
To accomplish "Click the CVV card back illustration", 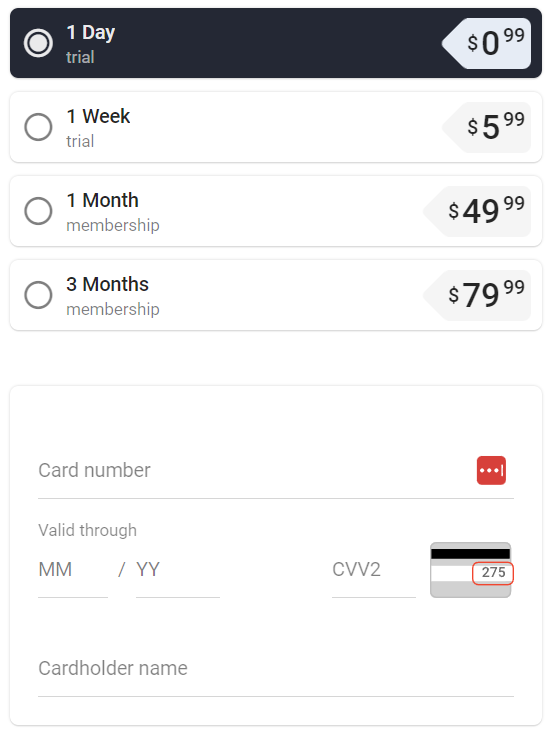I will 470,570.
